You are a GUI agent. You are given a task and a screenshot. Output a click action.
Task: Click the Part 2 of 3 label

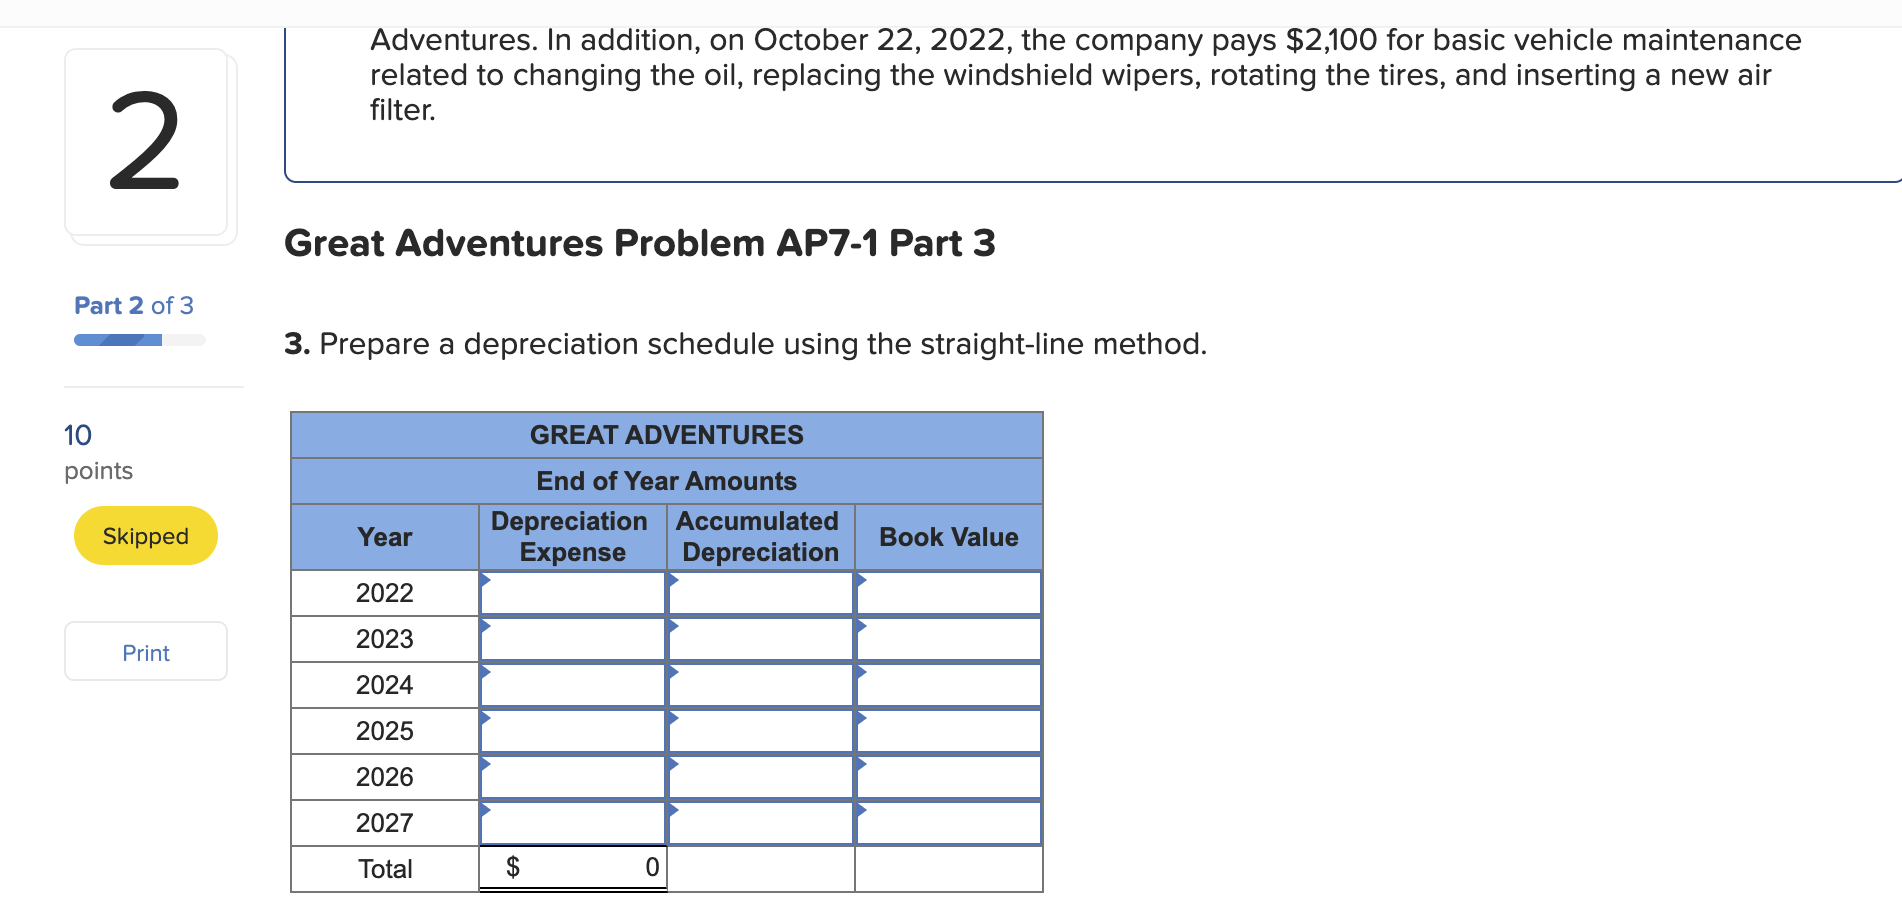[134, 305]
